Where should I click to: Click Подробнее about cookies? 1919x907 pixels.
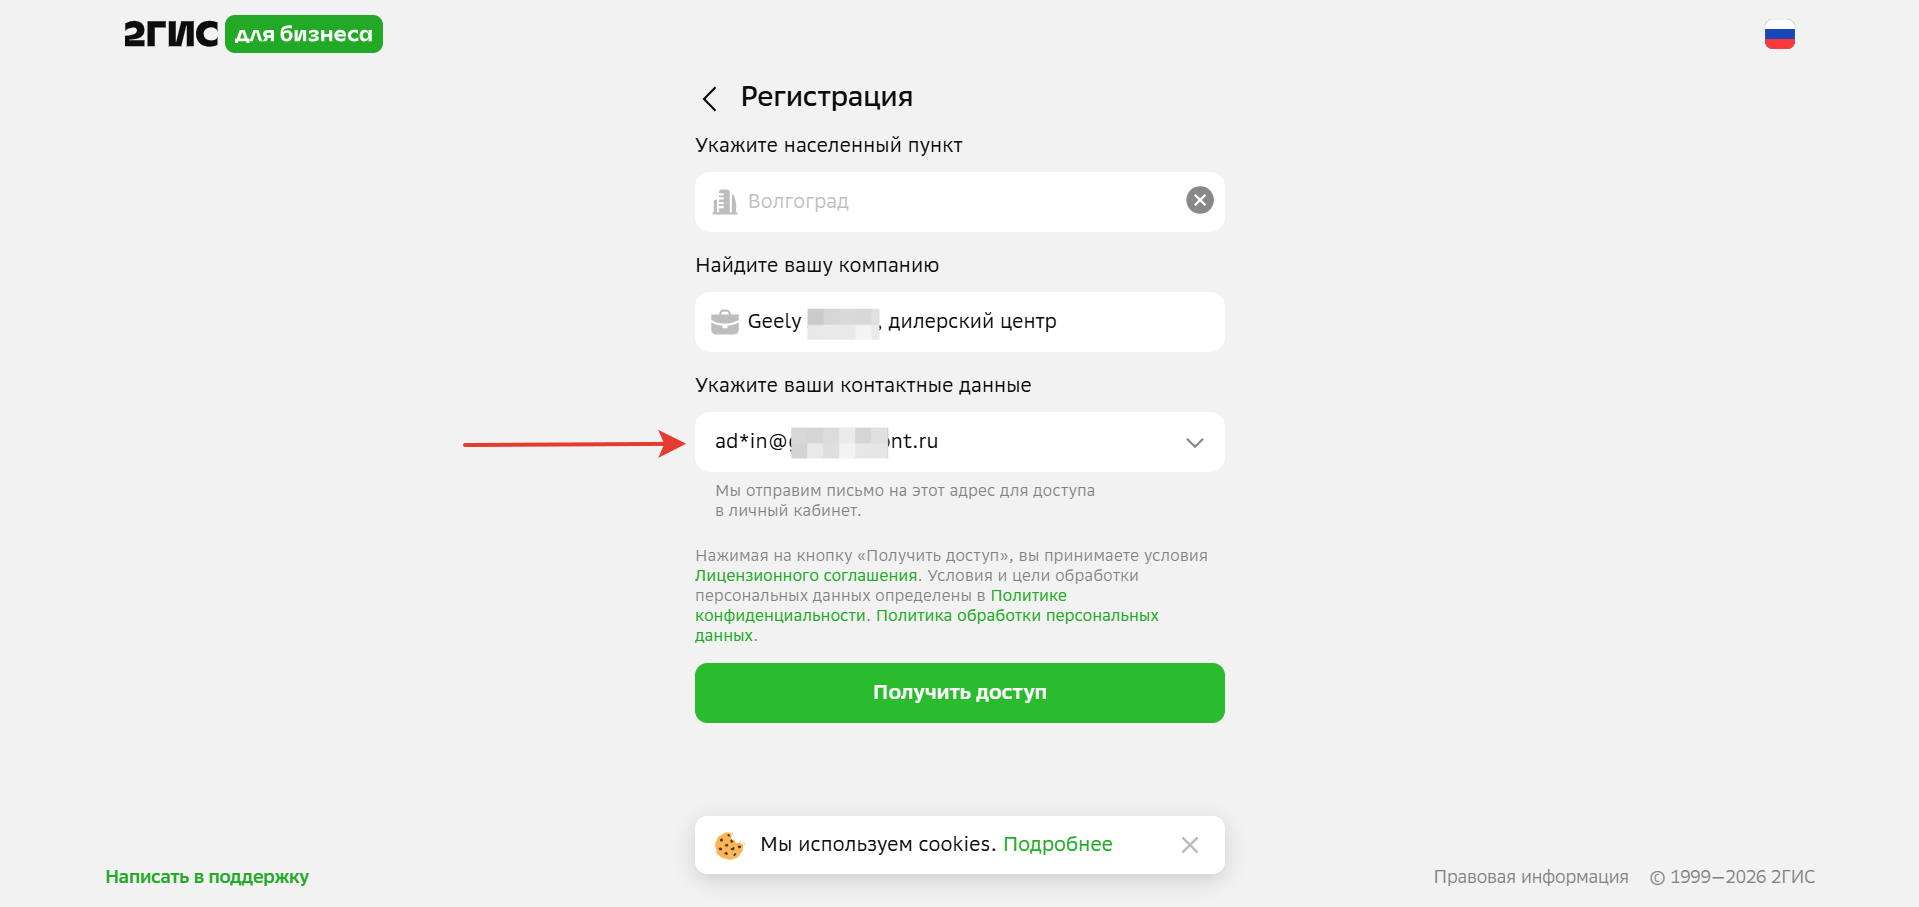coord(1057,844)
